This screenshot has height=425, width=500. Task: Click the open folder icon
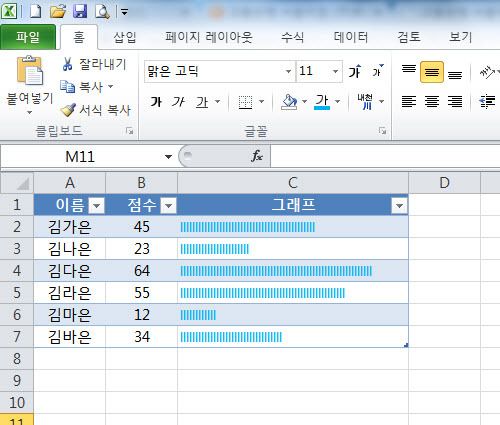point(58,12)
